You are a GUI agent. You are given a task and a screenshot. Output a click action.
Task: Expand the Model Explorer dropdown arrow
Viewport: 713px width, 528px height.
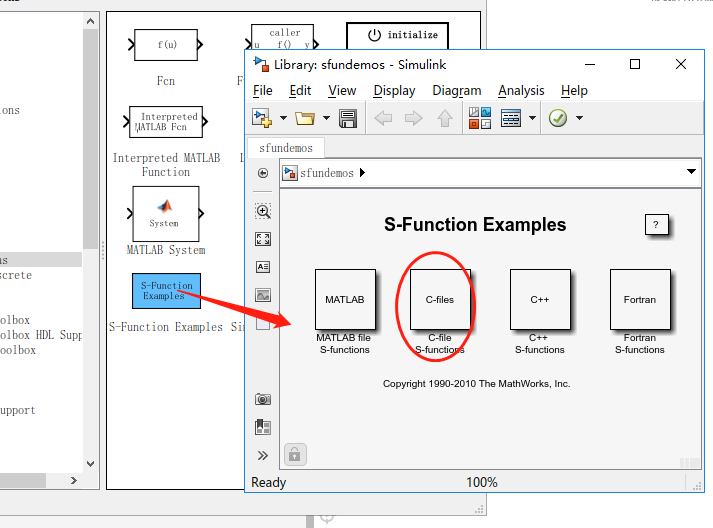click(532, 118)
